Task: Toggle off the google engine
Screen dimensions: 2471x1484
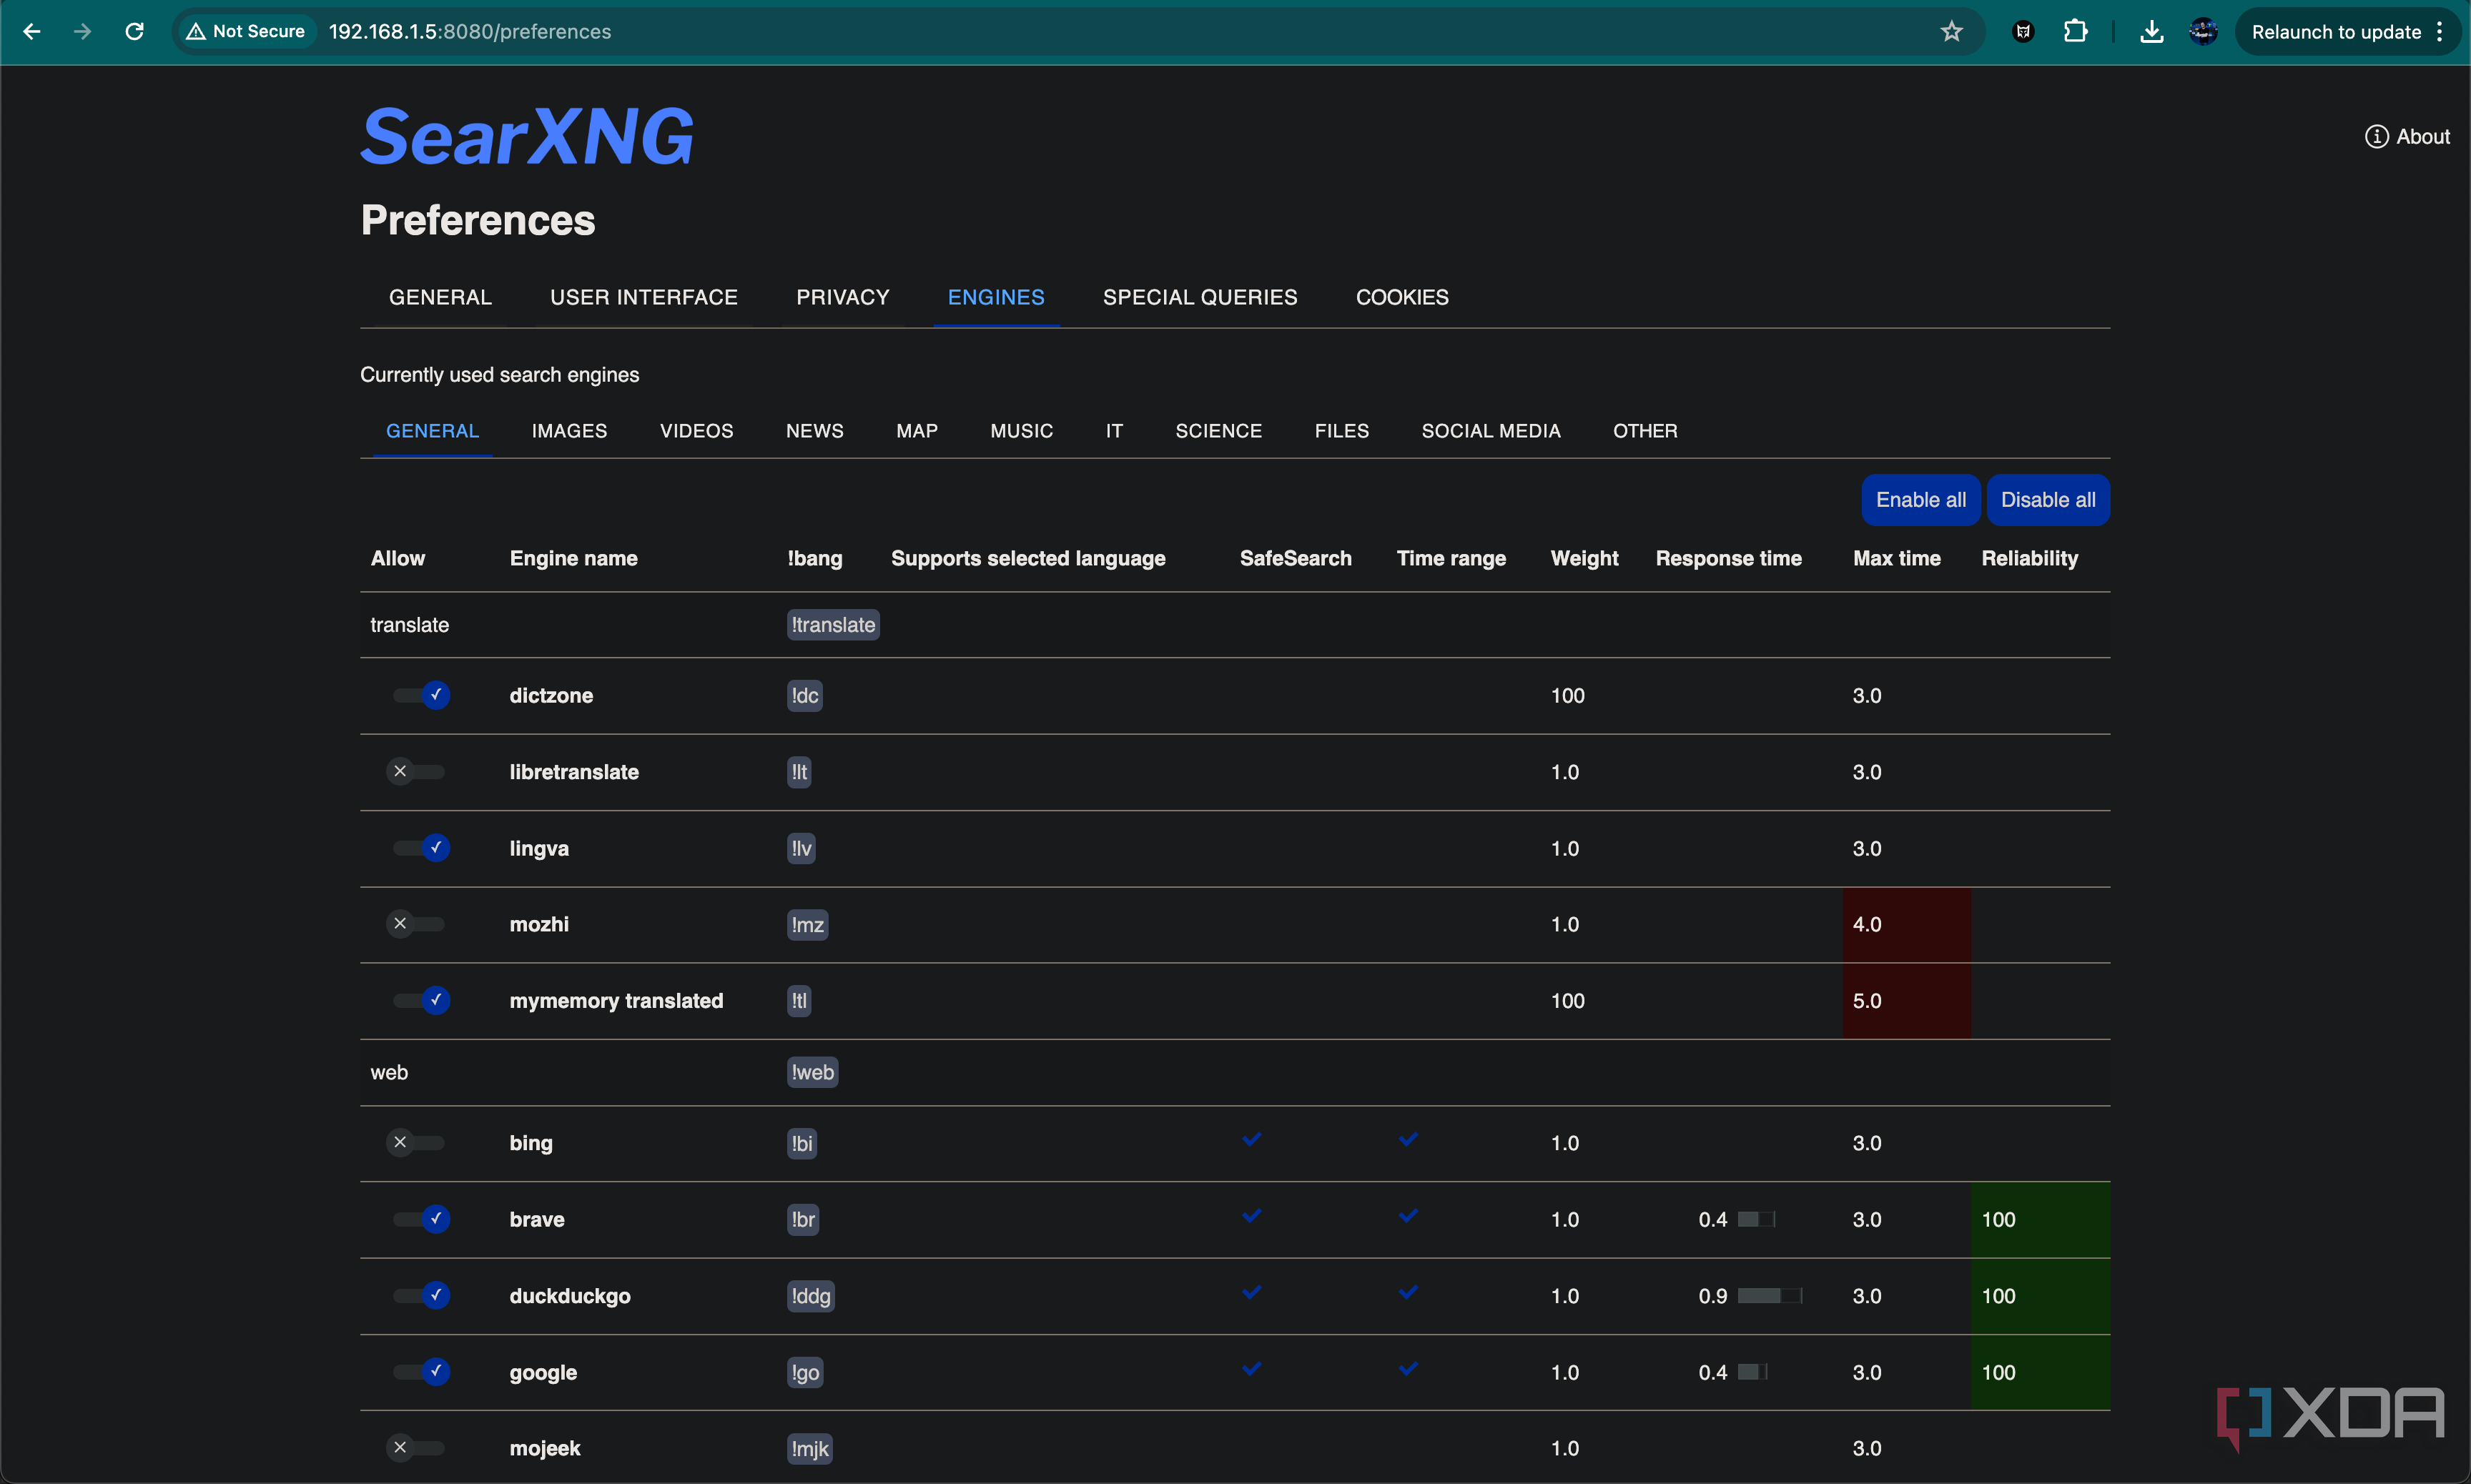Action: pos(420,1372)
